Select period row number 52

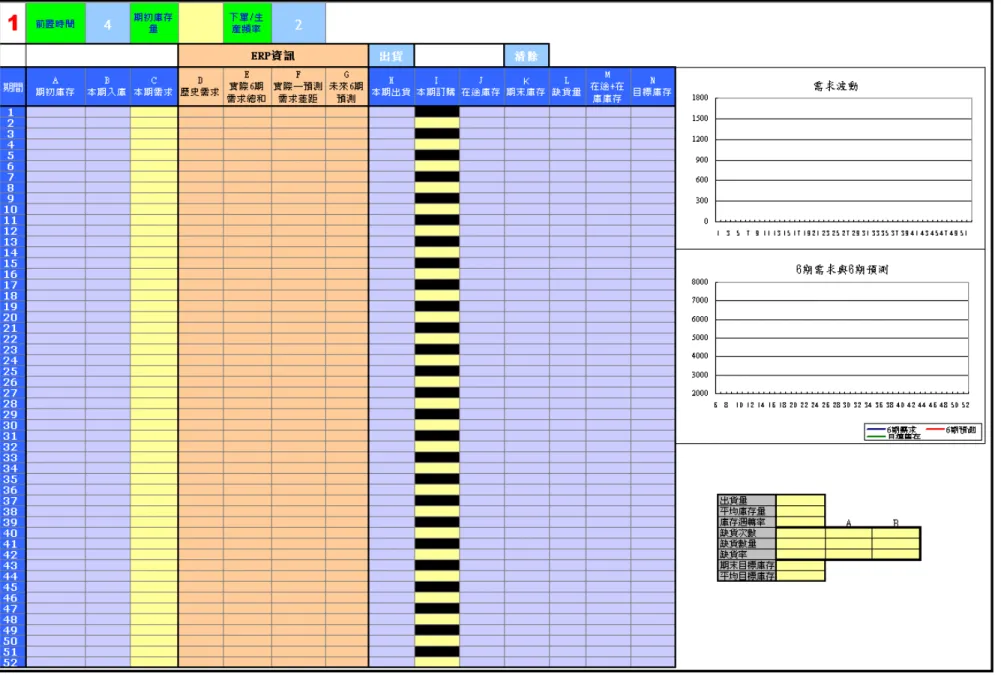click(x=11, y=663)
